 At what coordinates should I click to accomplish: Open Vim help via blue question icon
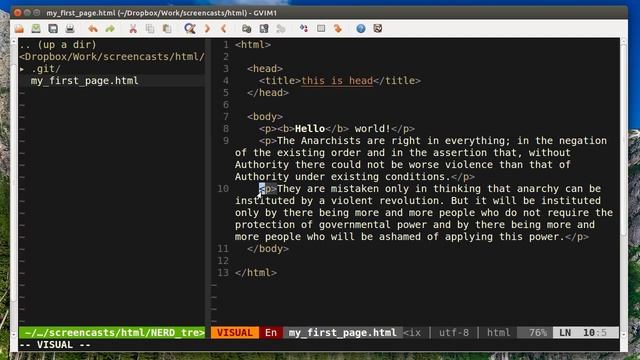tap(360, 29)
